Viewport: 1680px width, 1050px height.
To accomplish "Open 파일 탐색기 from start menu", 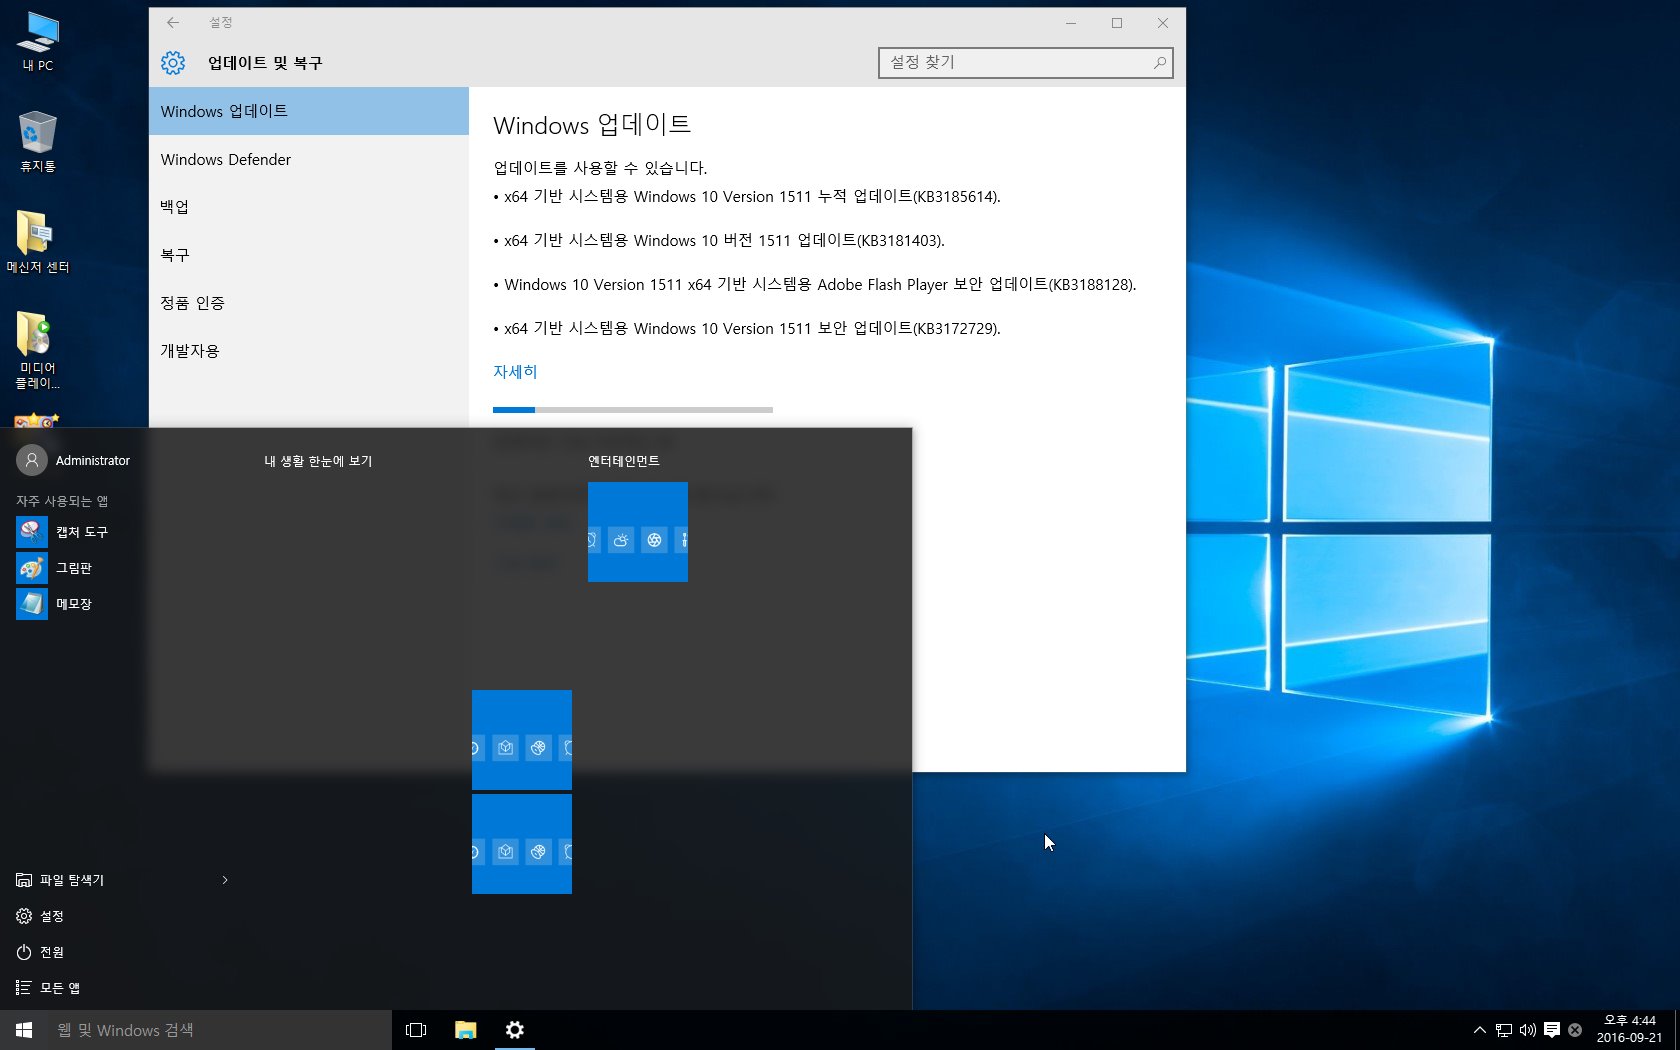I will [x=62, y=880].
